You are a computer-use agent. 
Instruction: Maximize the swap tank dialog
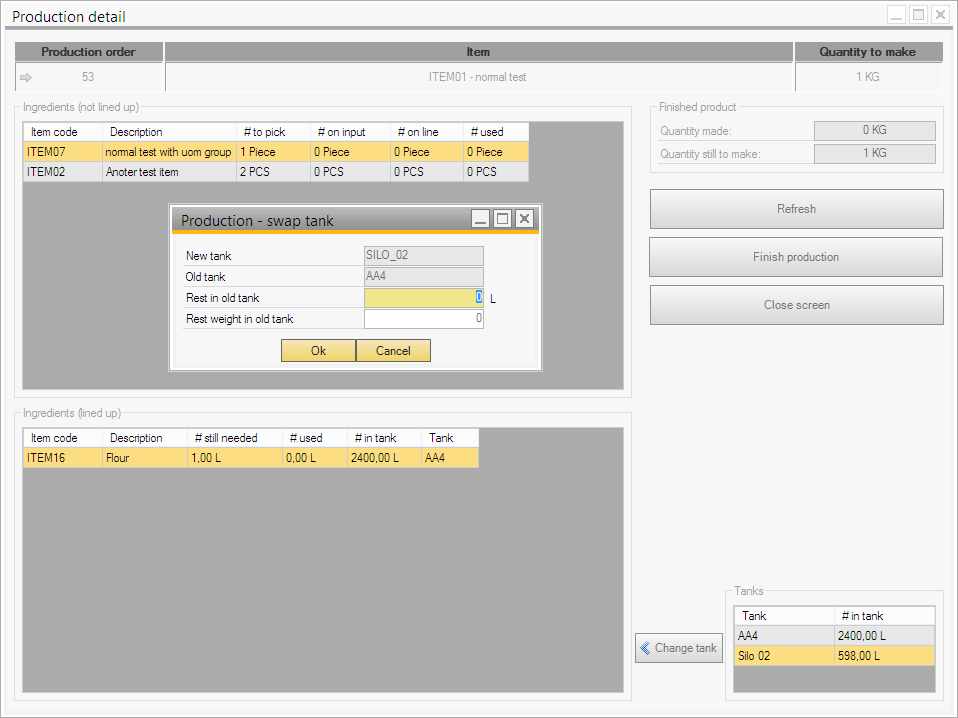(502, 219)
